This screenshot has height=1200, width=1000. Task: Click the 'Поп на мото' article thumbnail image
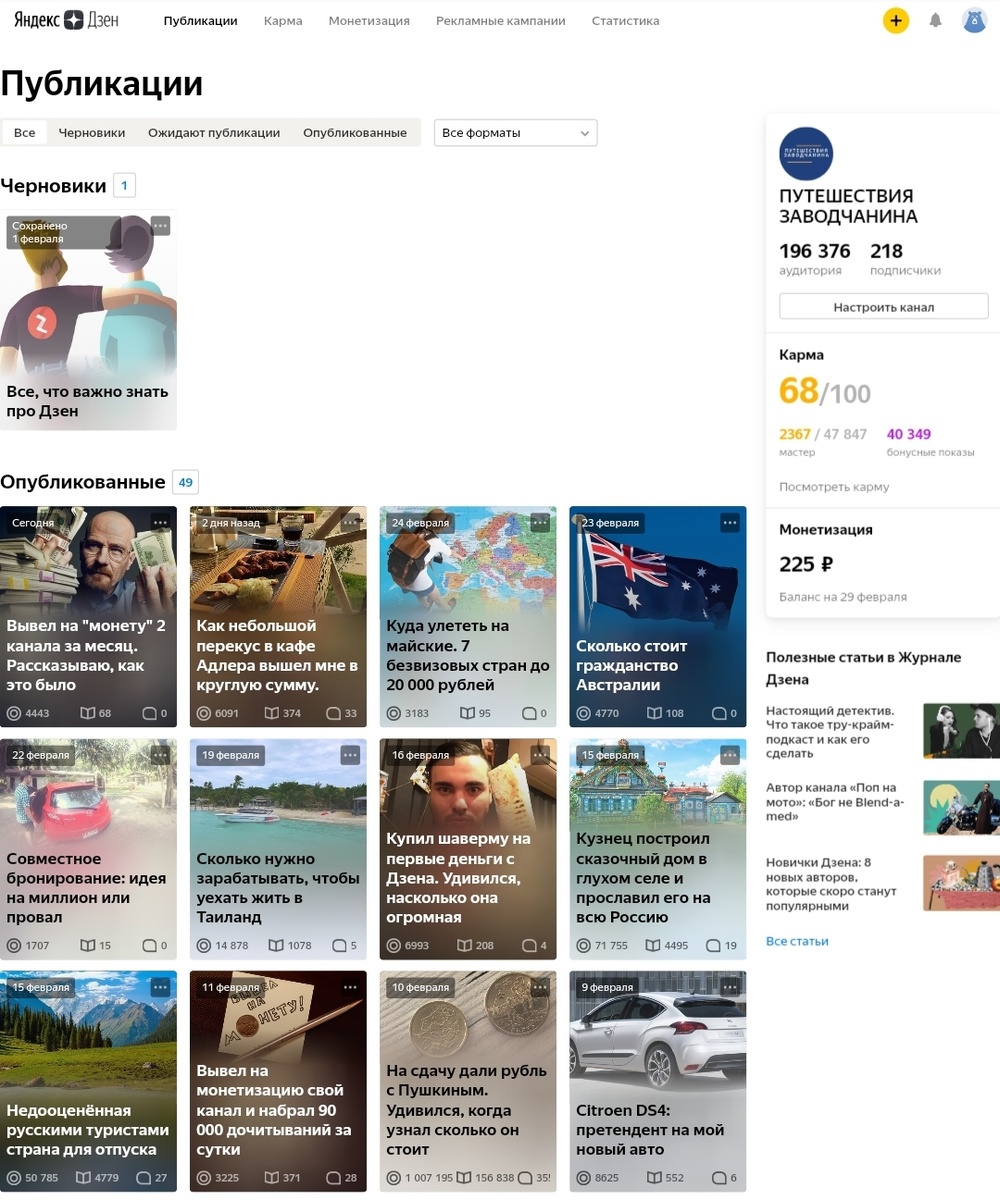pos(961,807)
